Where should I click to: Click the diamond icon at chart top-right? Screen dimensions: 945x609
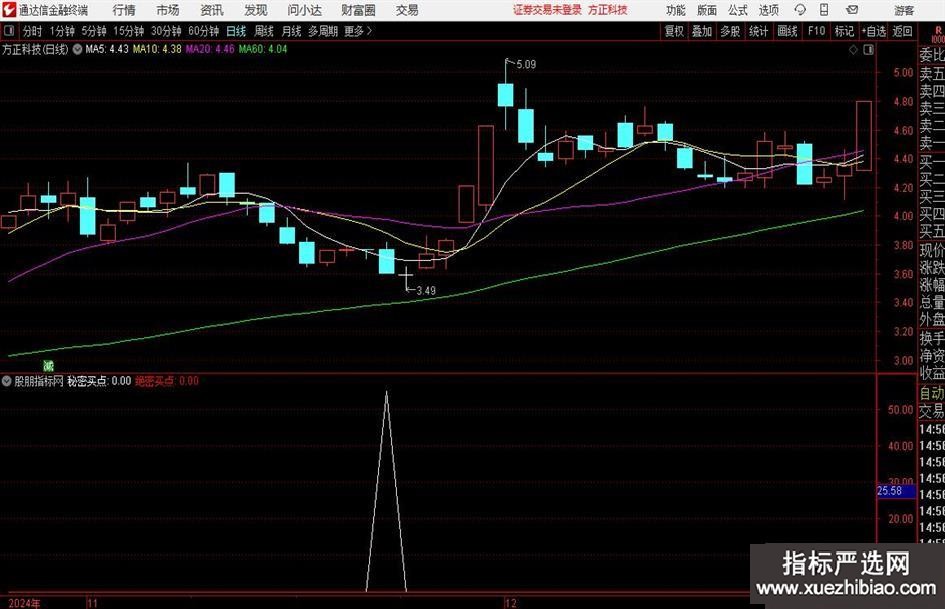coord(853,50)
